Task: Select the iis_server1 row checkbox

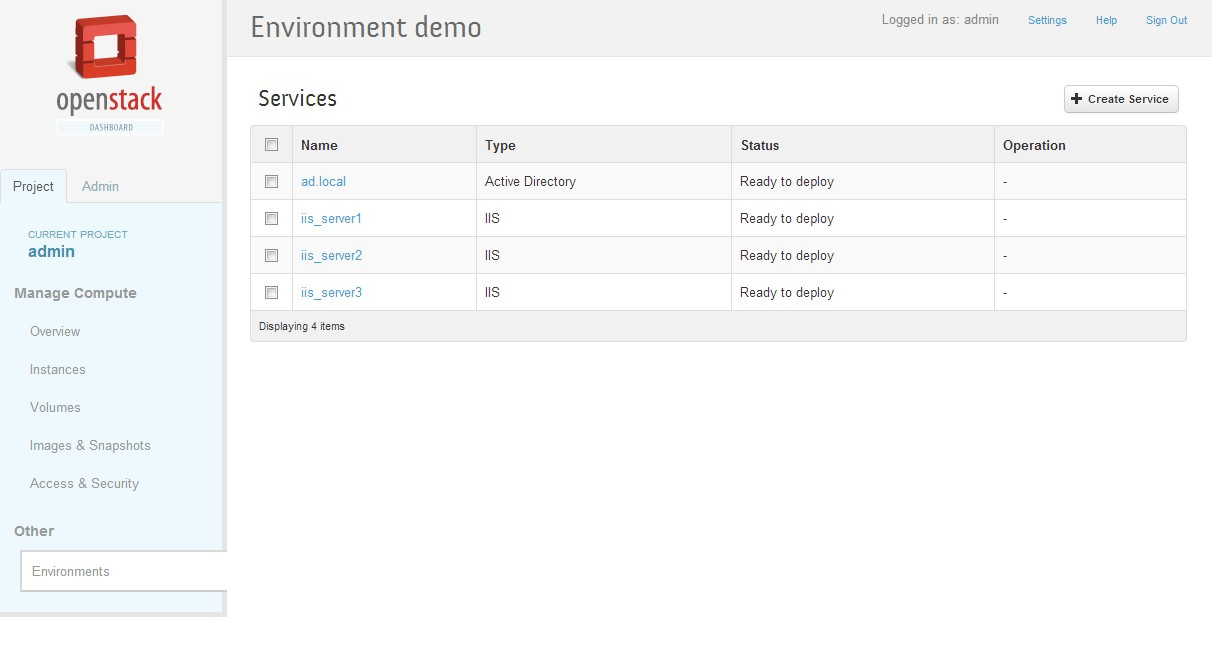Action: point(271,218)
